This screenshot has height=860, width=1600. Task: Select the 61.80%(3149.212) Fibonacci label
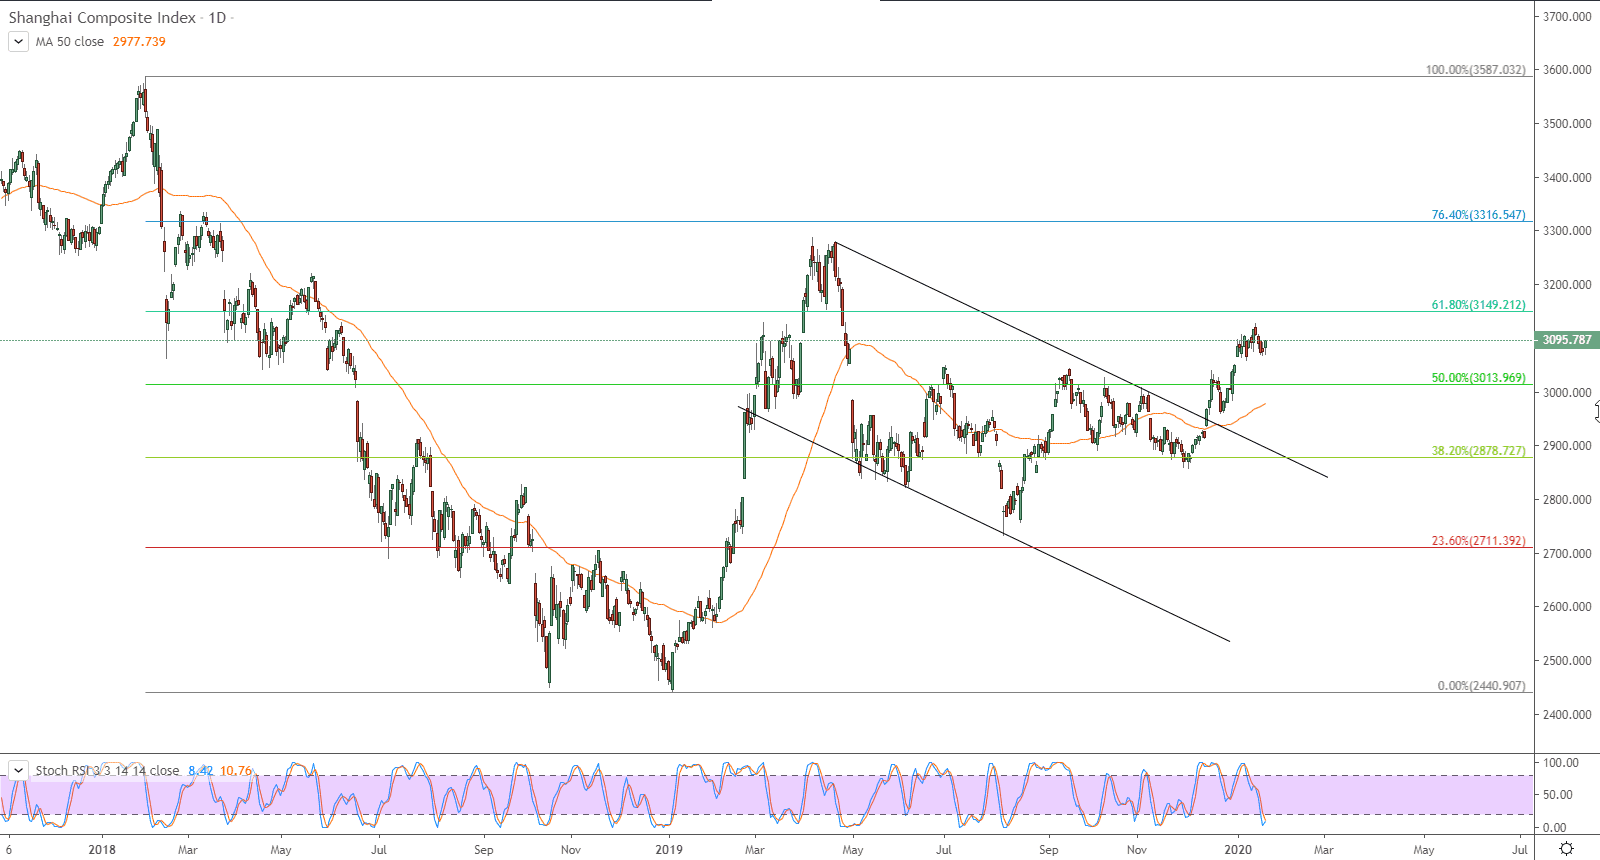[x=1479, y=305]
